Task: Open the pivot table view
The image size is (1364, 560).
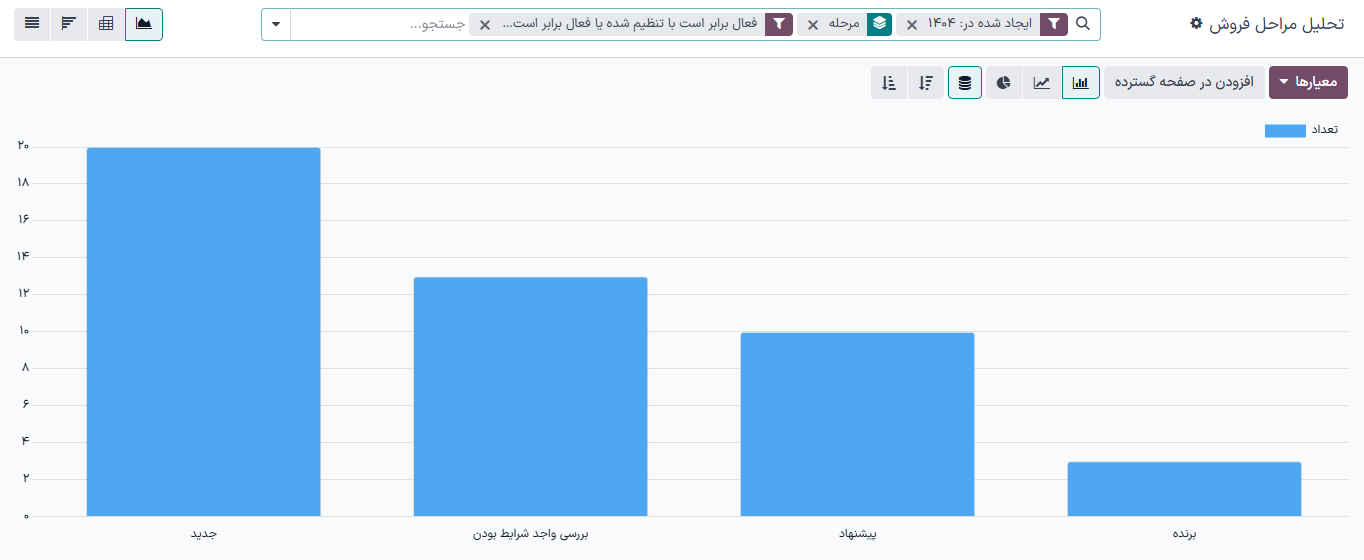Action: pos(106,23)
